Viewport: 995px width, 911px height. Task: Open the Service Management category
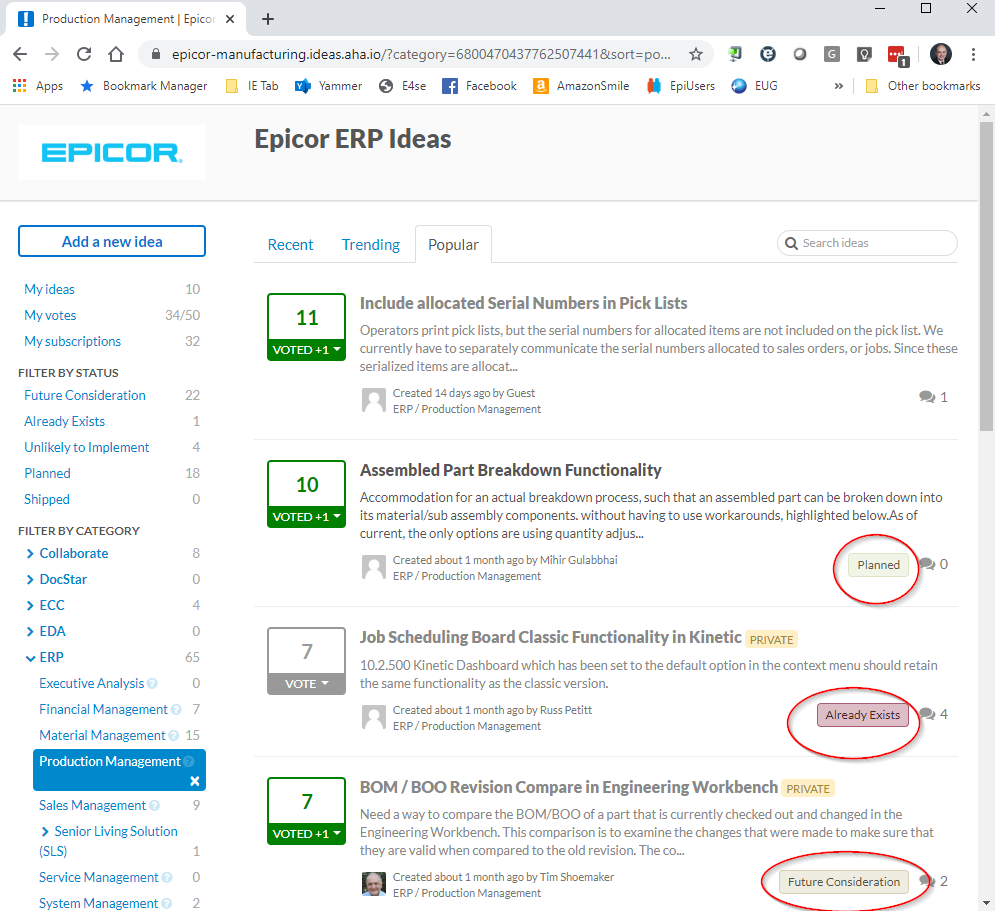pos(98,877)
